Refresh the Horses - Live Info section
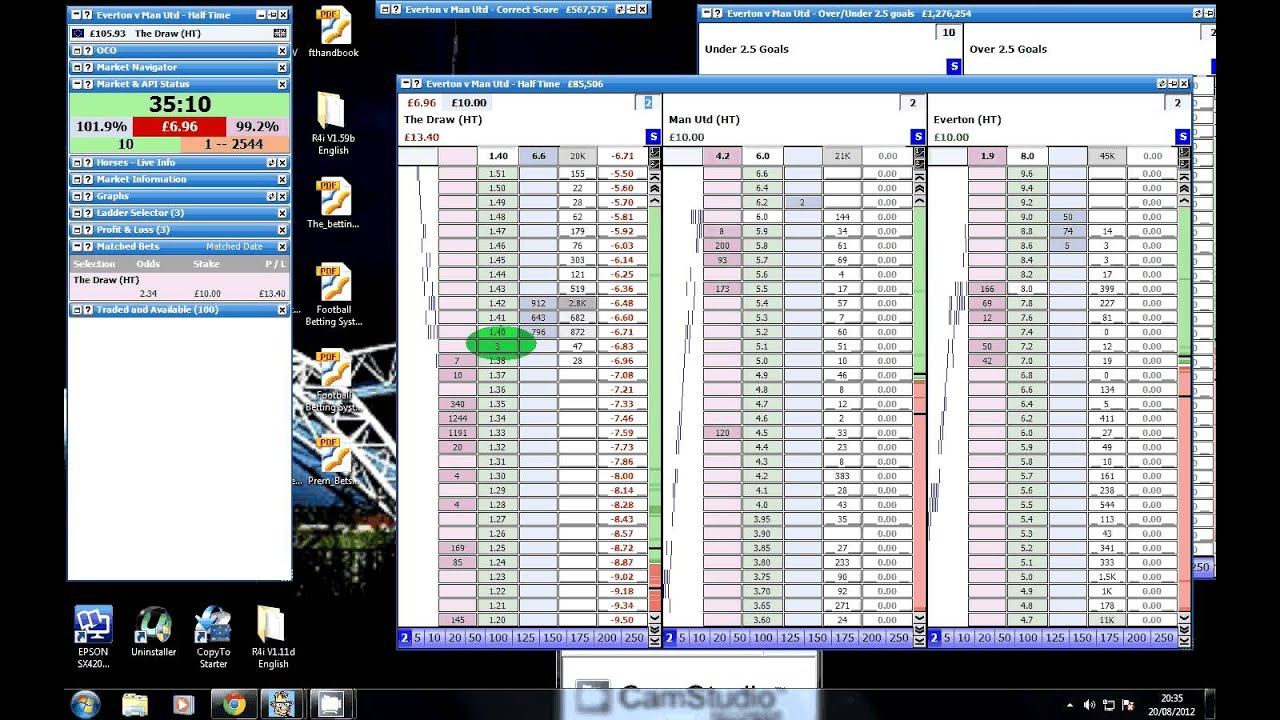The height and width of the screenshot is (720, 1280). [x=271, y=162]
